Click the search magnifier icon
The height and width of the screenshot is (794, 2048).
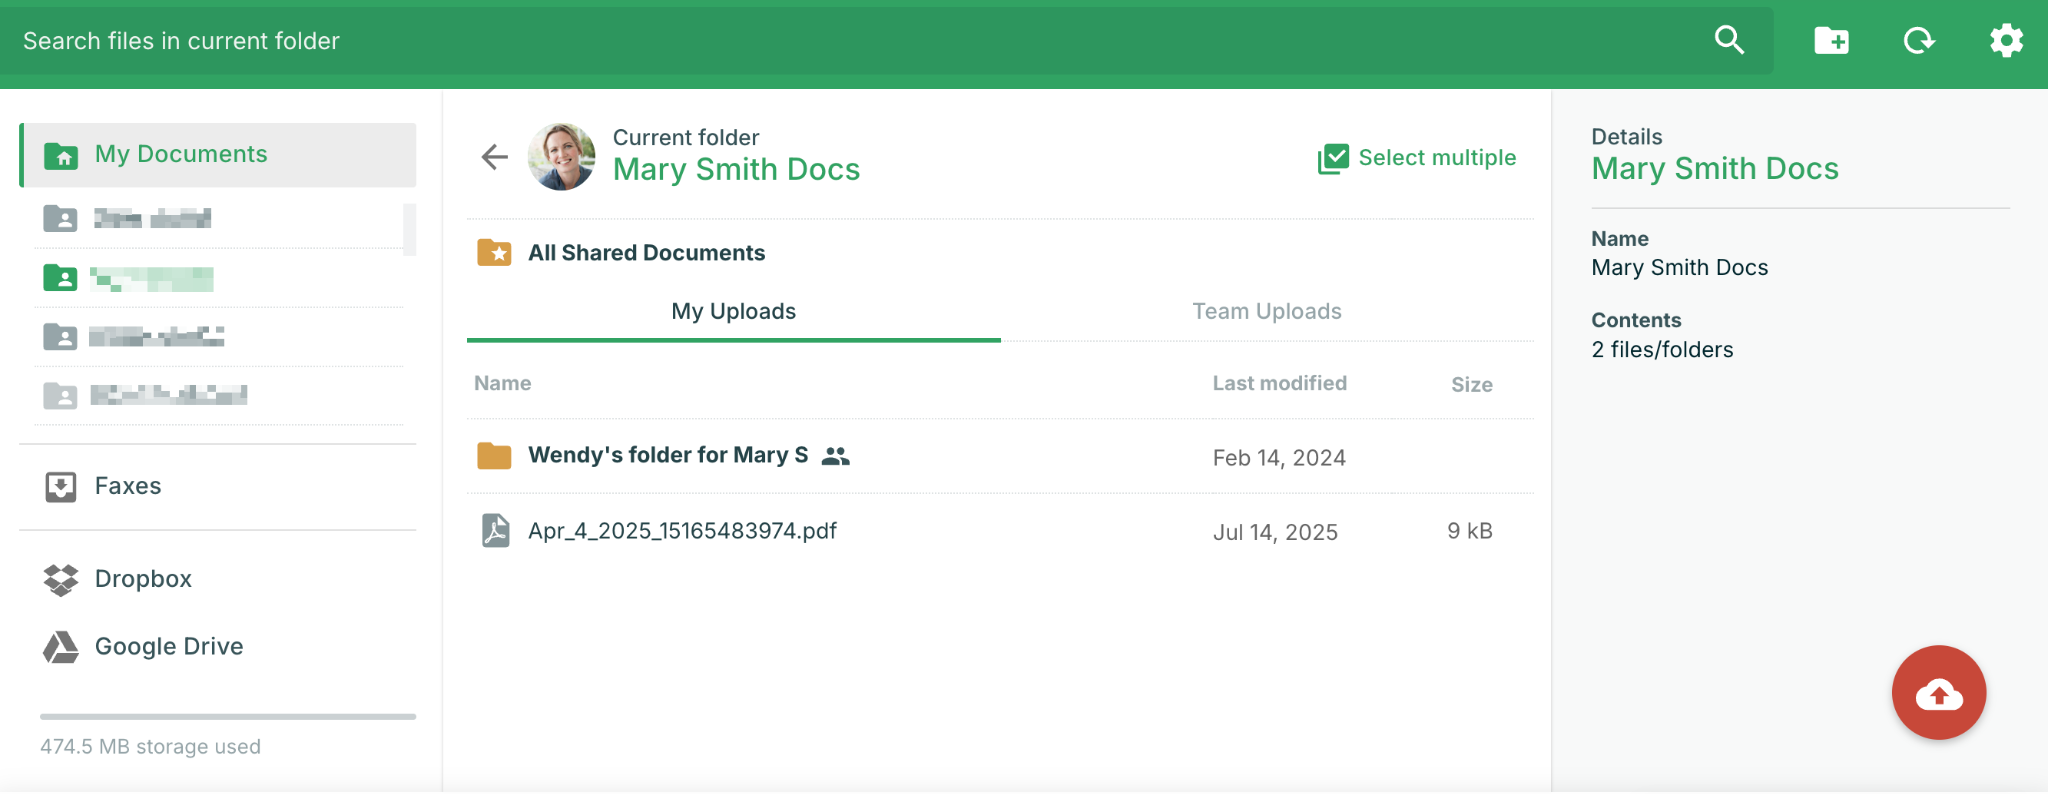pyautogui.click(x=1729, y=40)
